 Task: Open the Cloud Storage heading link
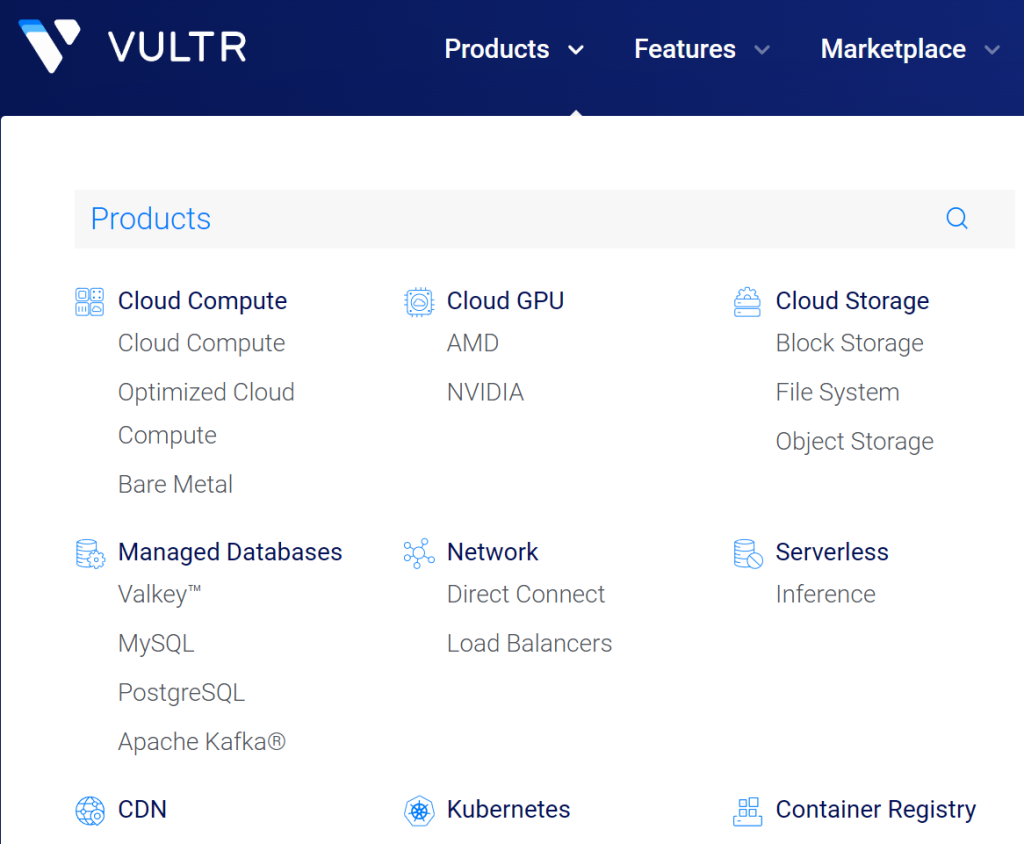(852, 301)
